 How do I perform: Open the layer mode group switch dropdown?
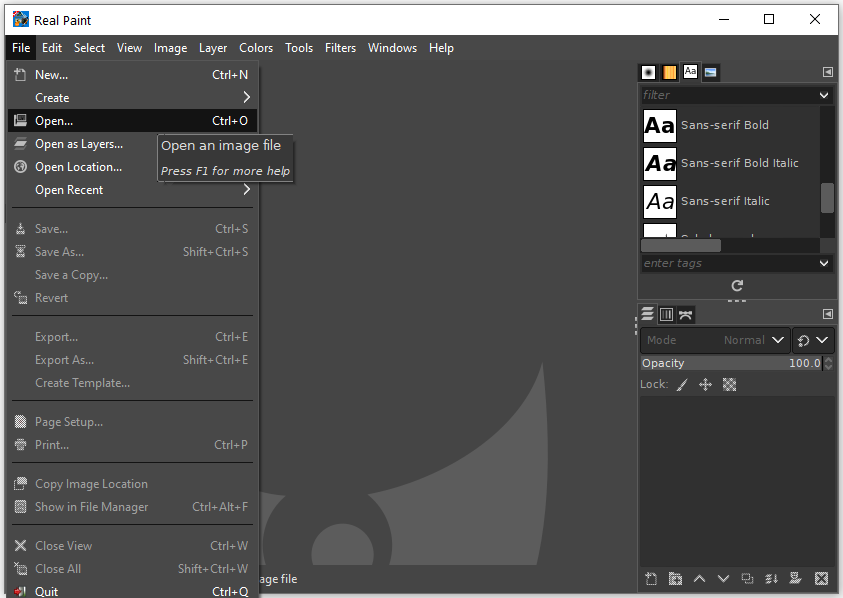click(812, 340)
